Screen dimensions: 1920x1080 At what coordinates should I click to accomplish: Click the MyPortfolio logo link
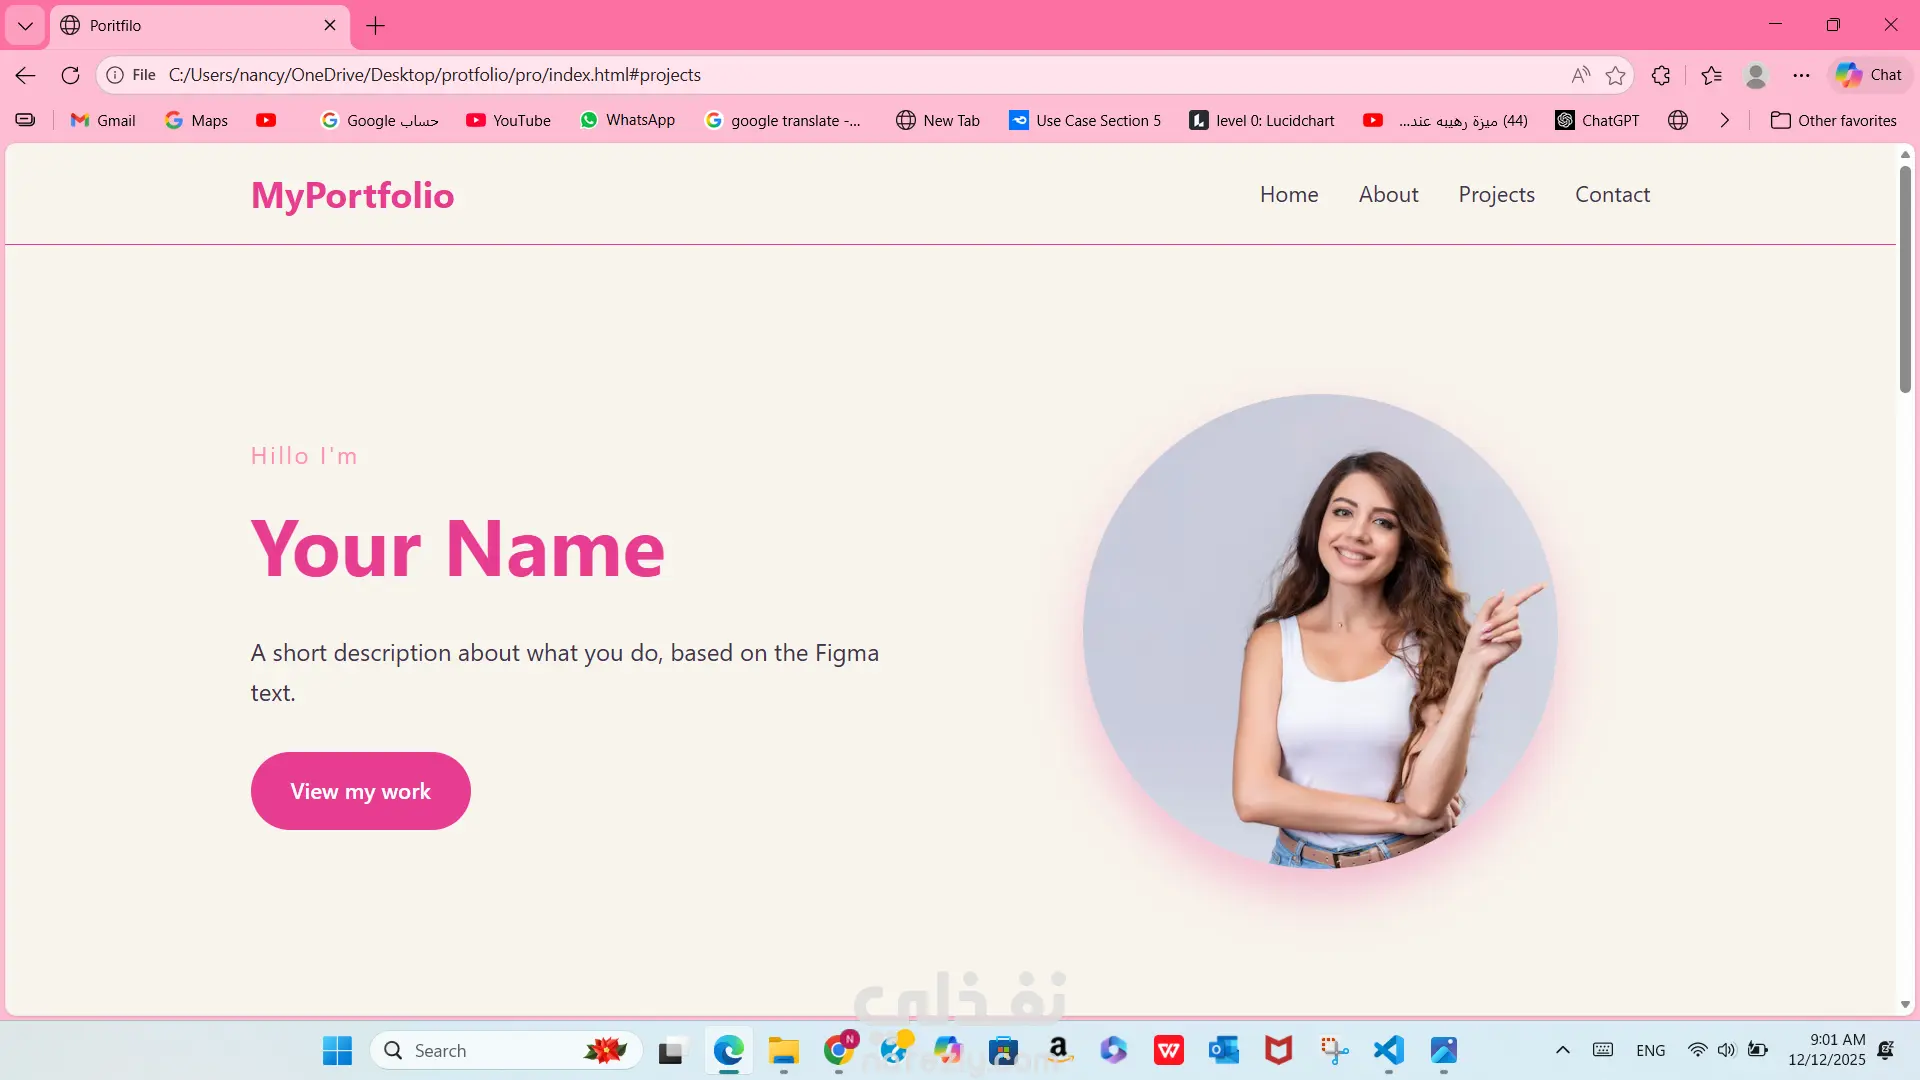pyautogui.click(x=352, y=195)
